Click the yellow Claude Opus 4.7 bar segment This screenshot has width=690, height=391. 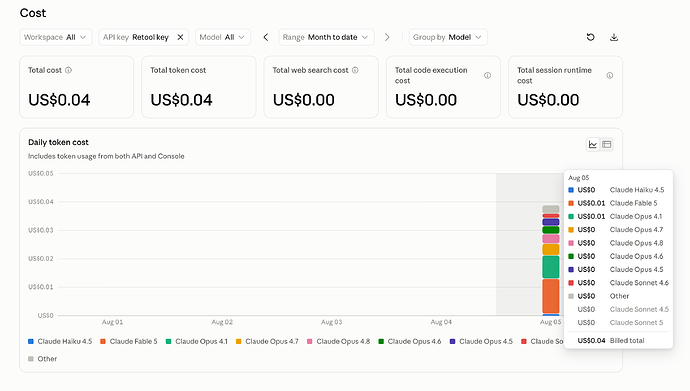click(551, 249)
